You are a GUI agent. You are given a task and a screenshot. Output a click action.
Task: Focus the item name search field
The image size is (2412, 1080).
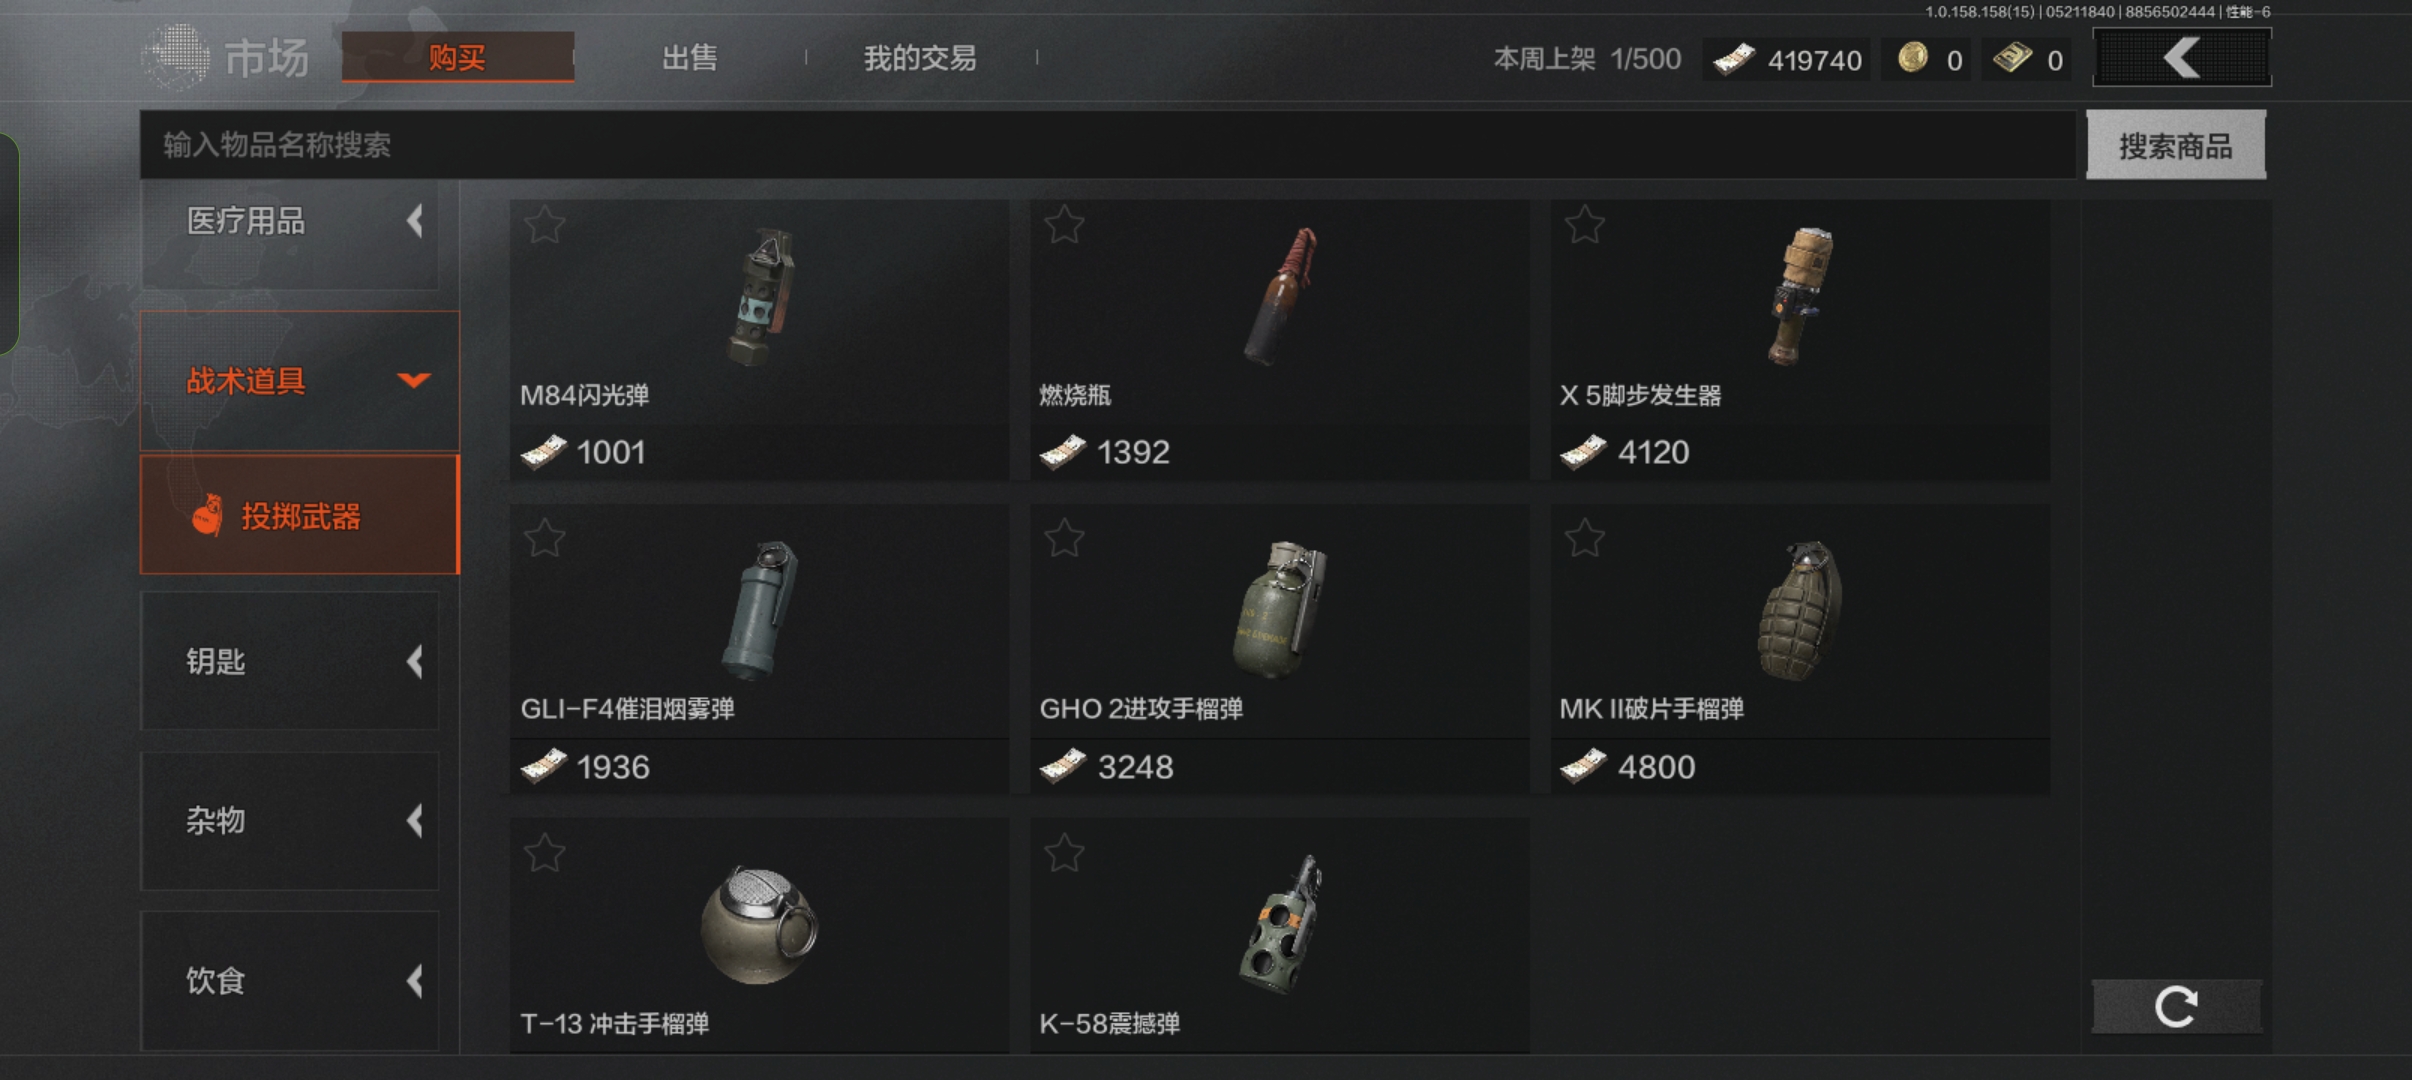point(1108,146)
